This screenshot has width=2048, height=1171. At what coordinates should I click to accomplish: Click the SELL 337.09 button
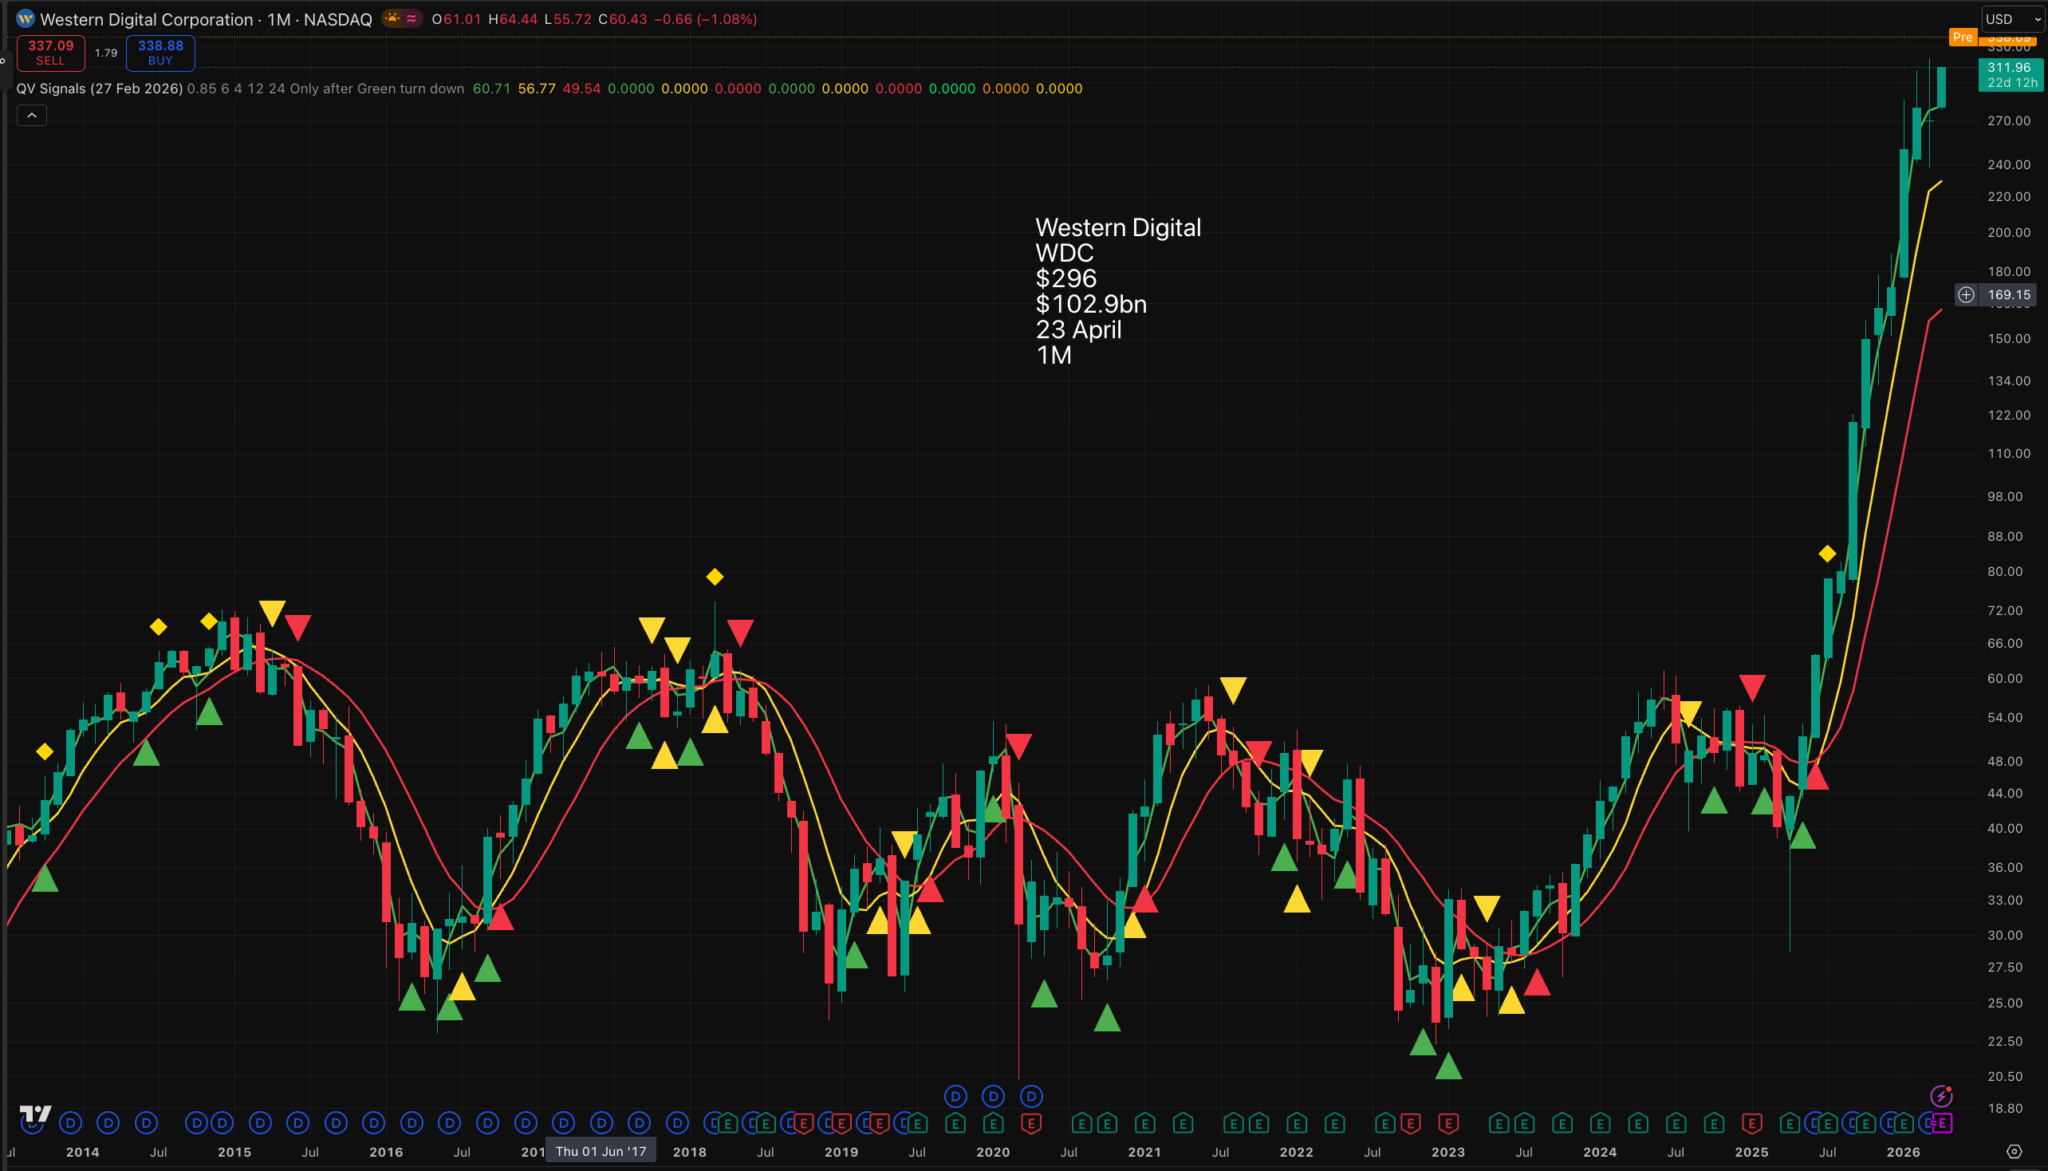pyautogui.click(x=51, y=53)
